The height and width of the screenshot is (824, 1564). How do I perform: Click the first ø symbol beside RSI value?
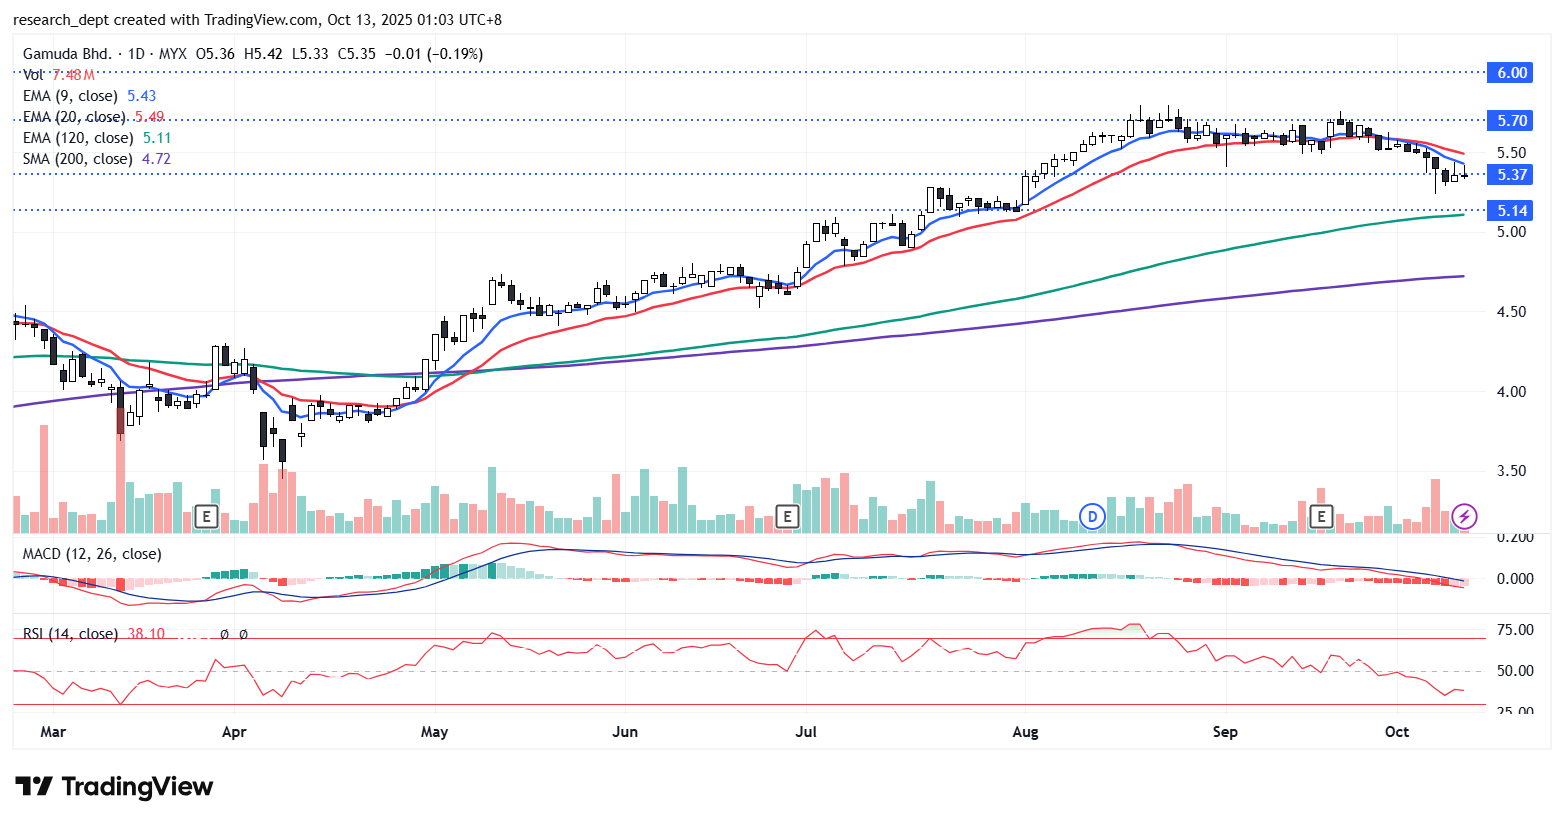(x=224, y=634)
